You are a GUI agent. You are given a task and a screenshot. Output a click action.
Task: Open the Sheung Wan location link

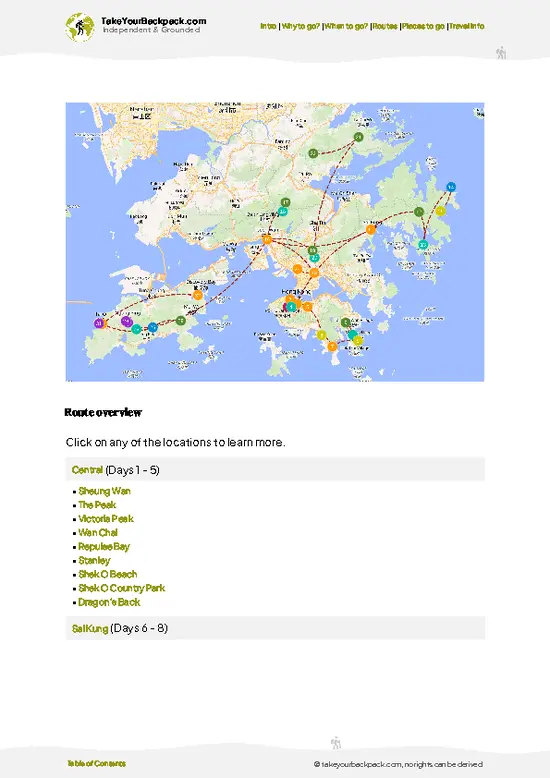click(104, 491)
